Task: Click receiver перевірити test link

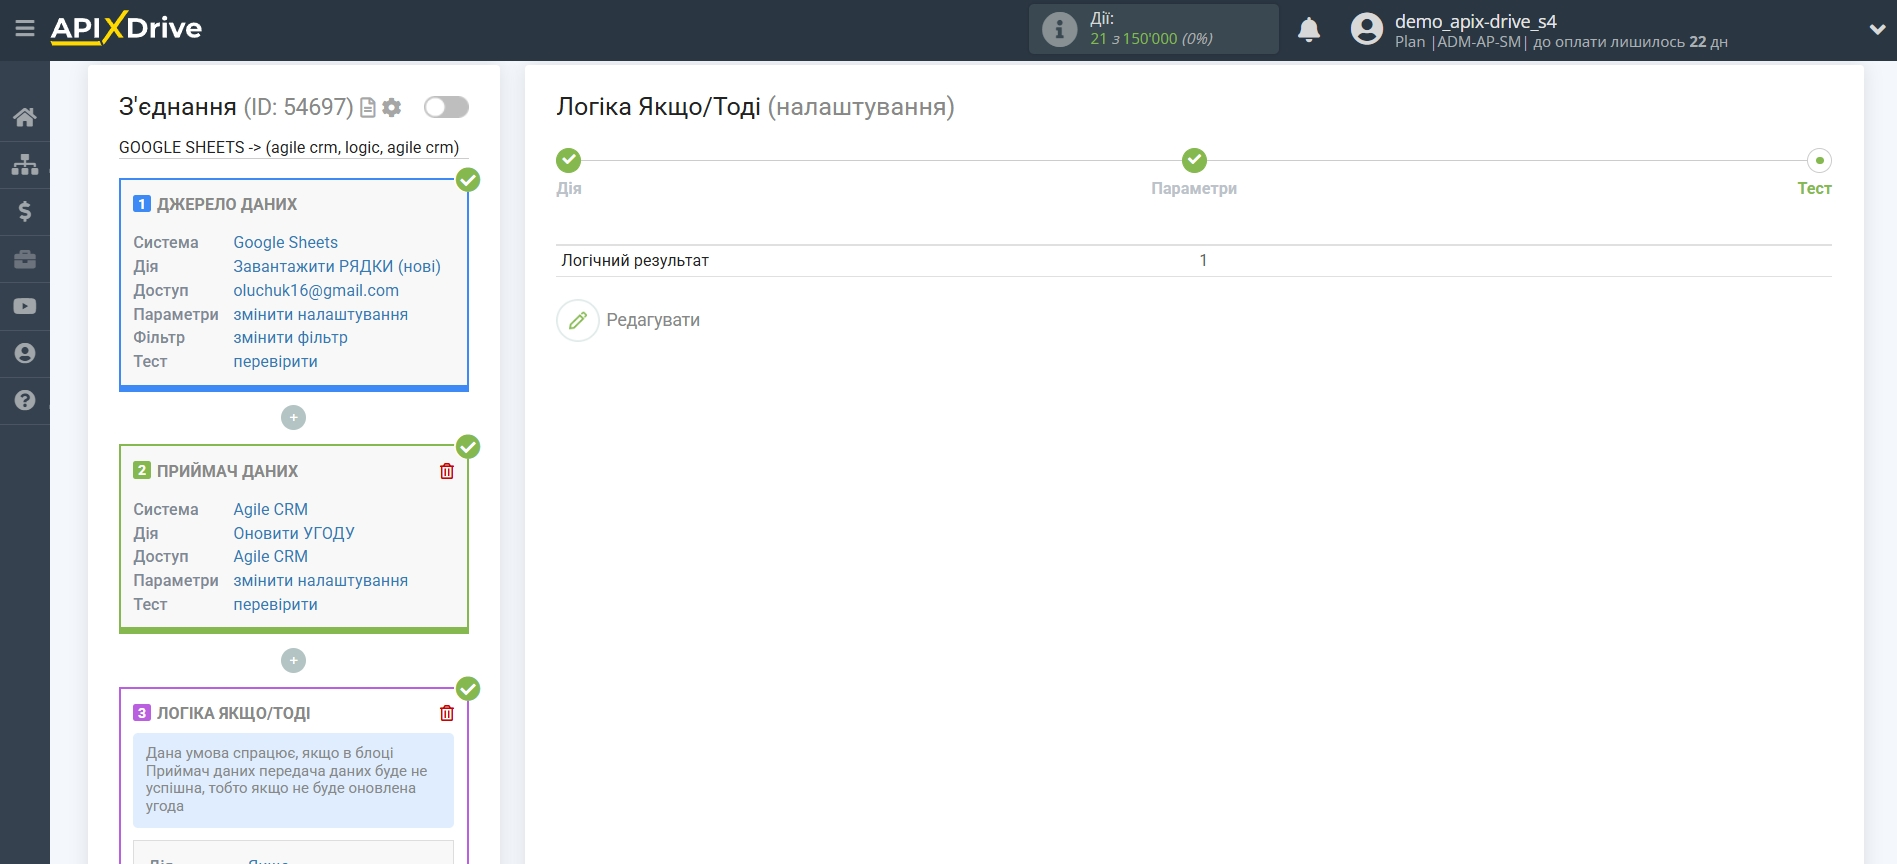Action: point(276,604)
